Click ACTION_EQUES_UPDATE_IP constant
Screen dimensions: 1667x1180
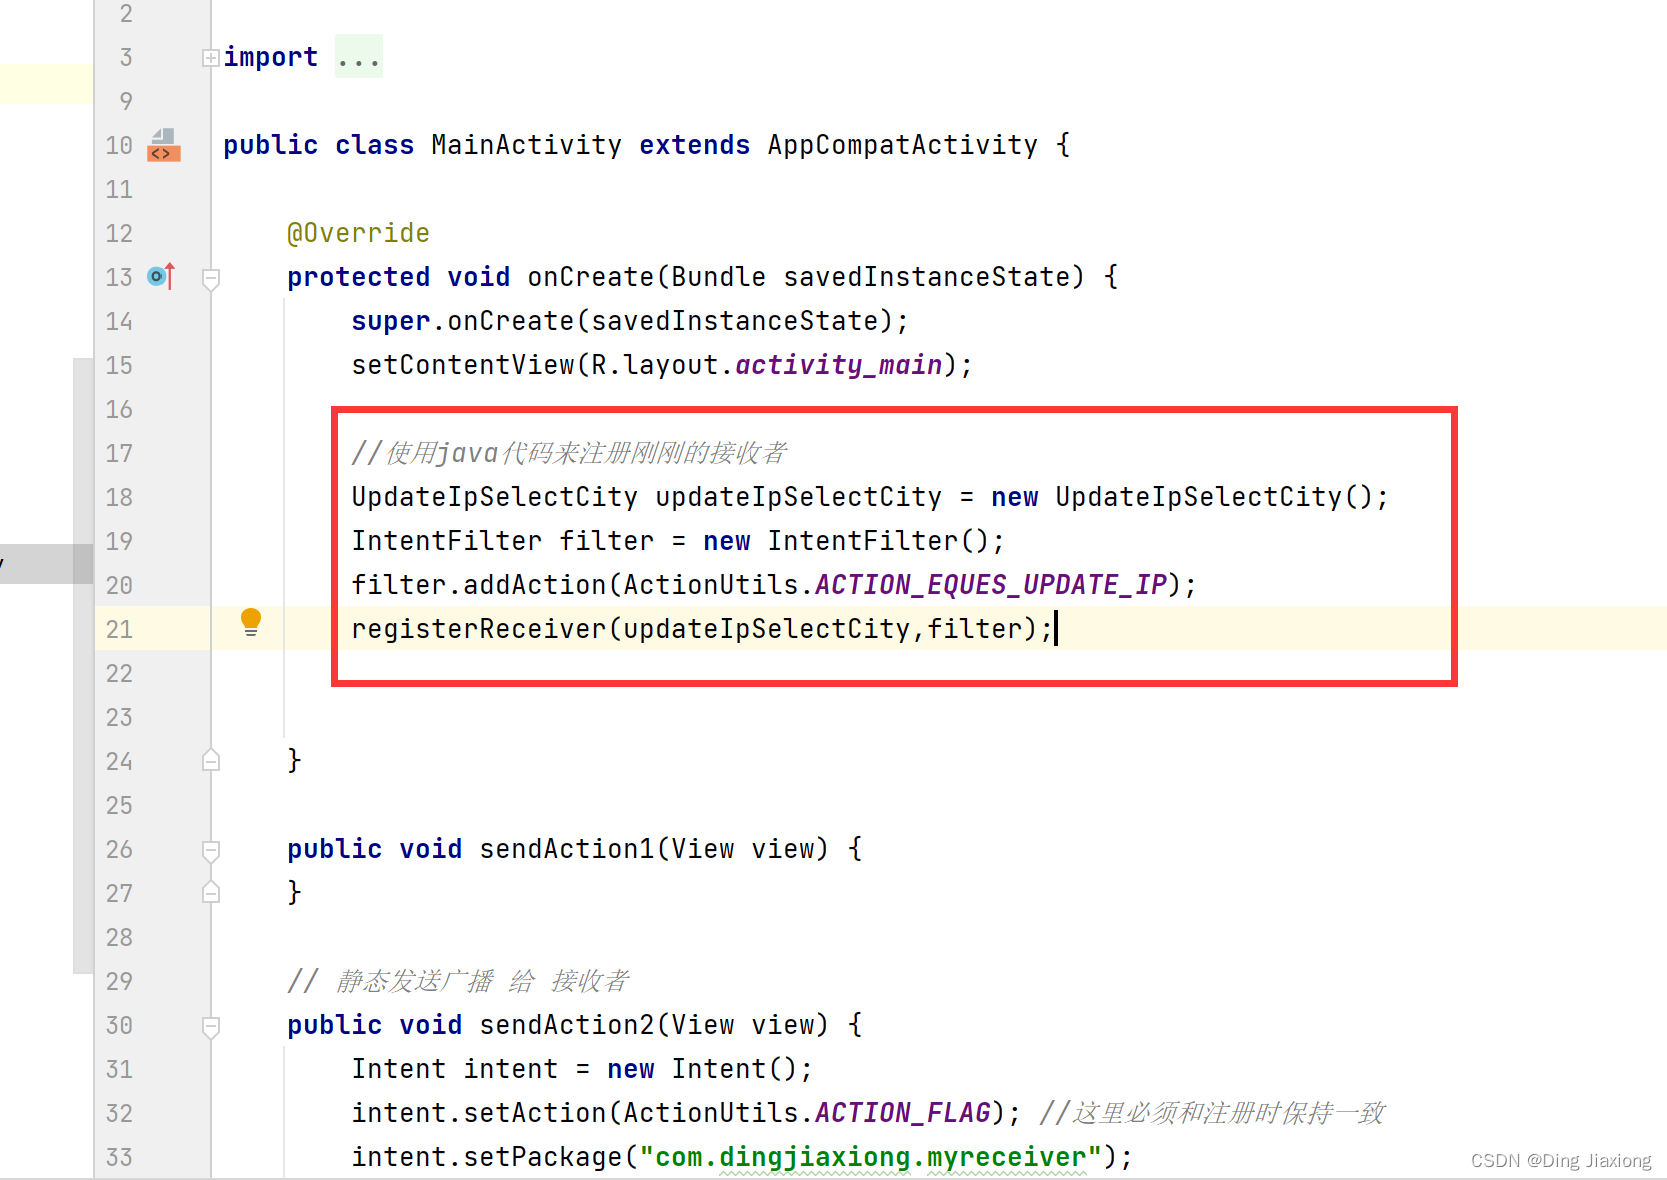[x=991, y=585]
